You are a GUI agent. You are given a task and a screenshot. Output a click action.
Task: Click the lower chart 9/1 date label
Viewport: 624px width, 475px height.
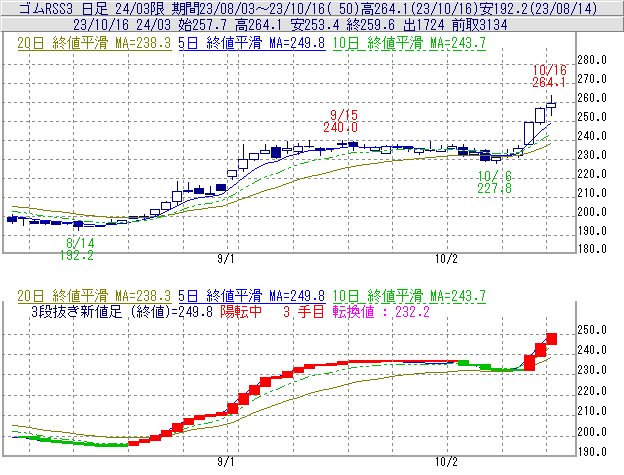[x=226, y=462]
